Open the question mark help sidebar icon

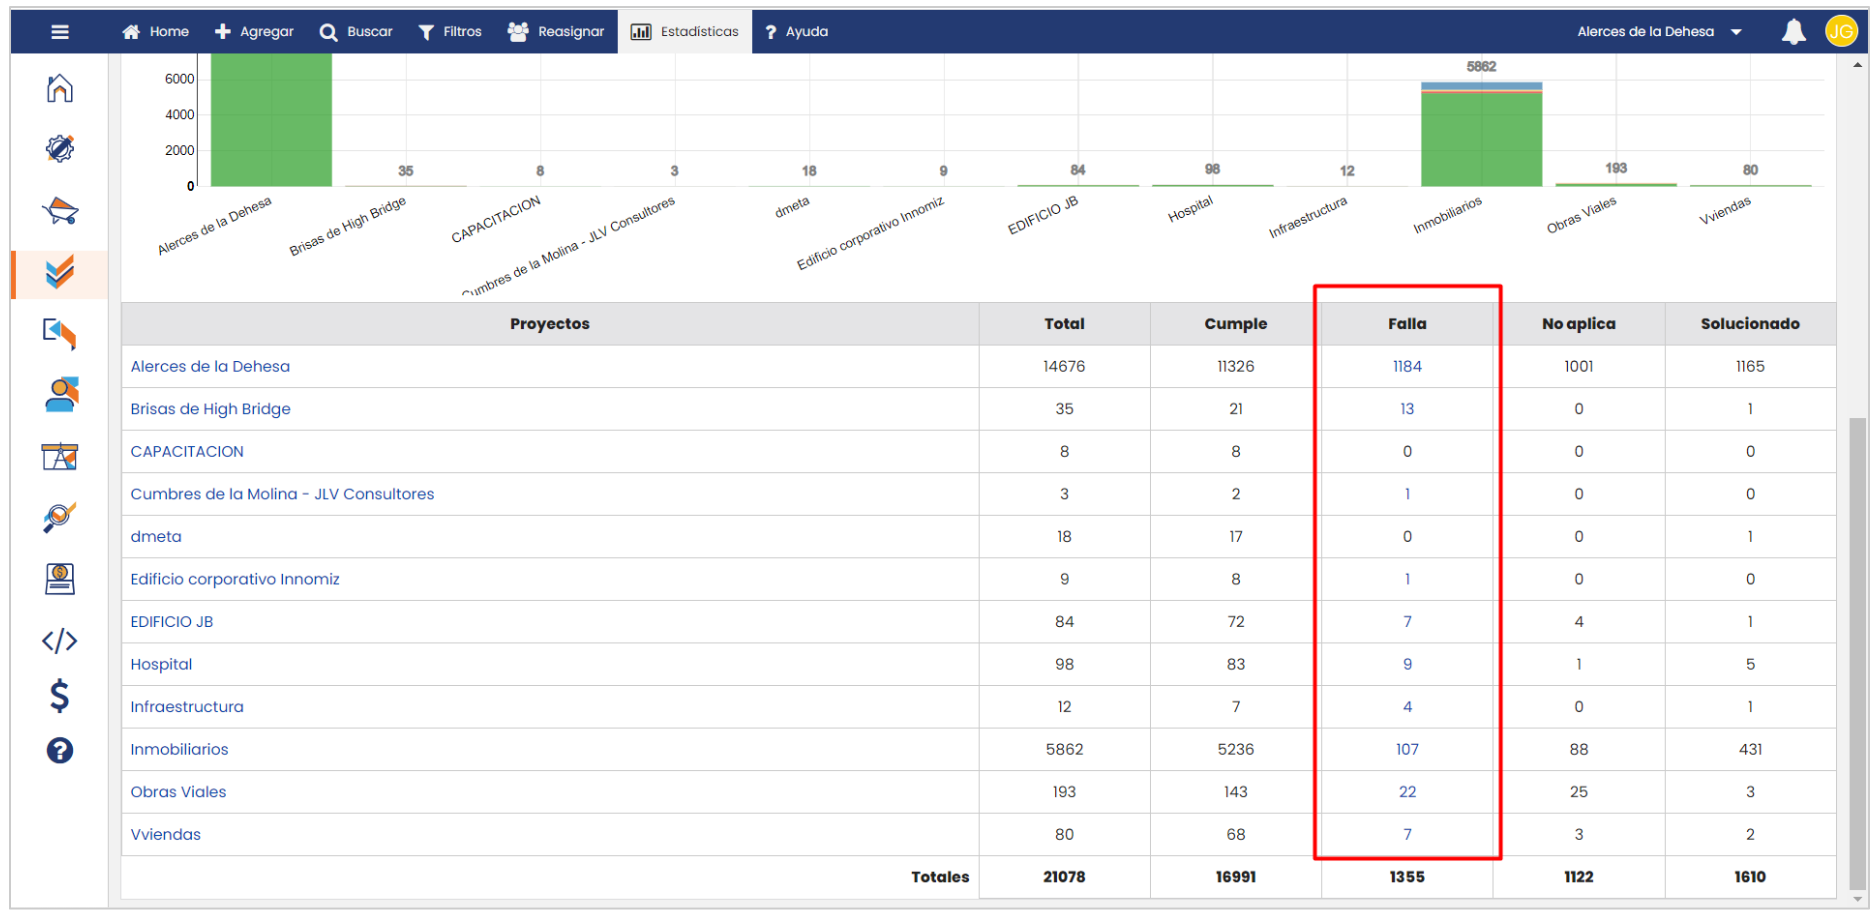click(60, 750)
